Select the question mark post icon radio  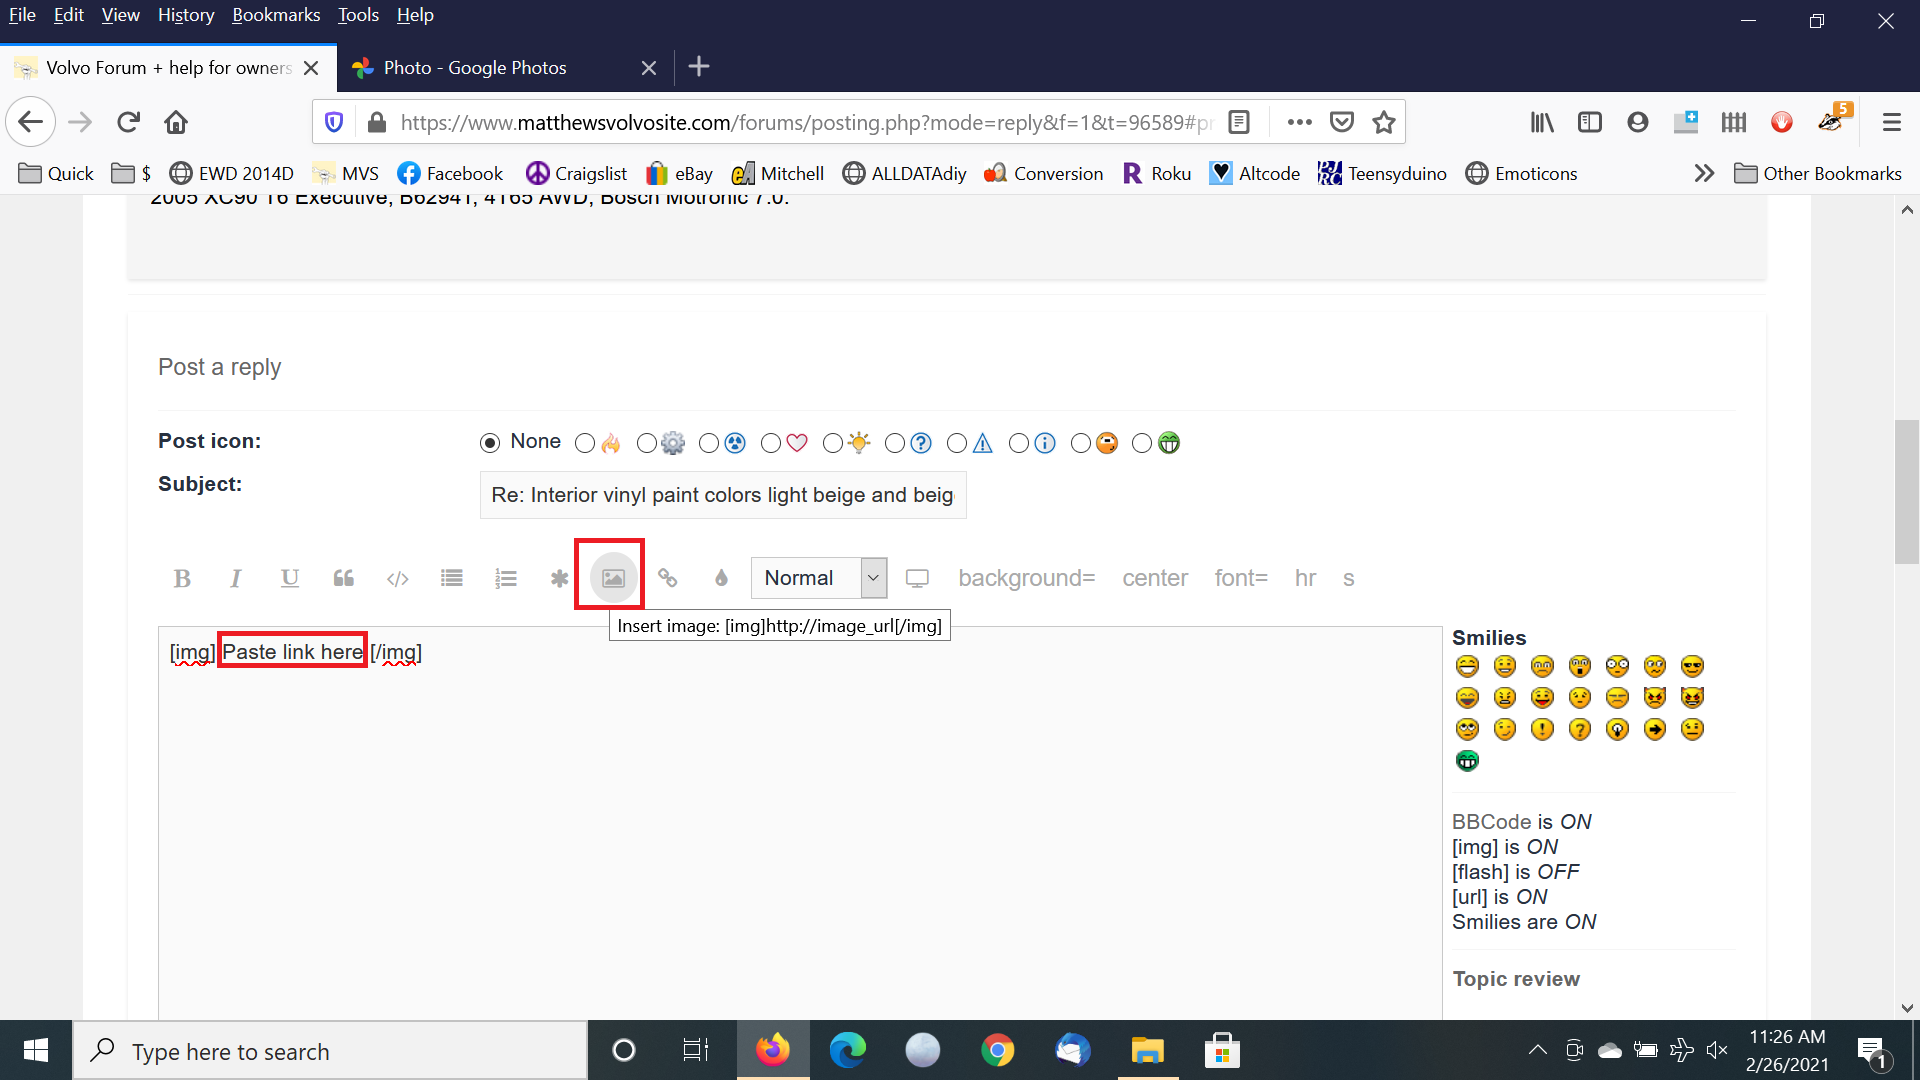895,443
